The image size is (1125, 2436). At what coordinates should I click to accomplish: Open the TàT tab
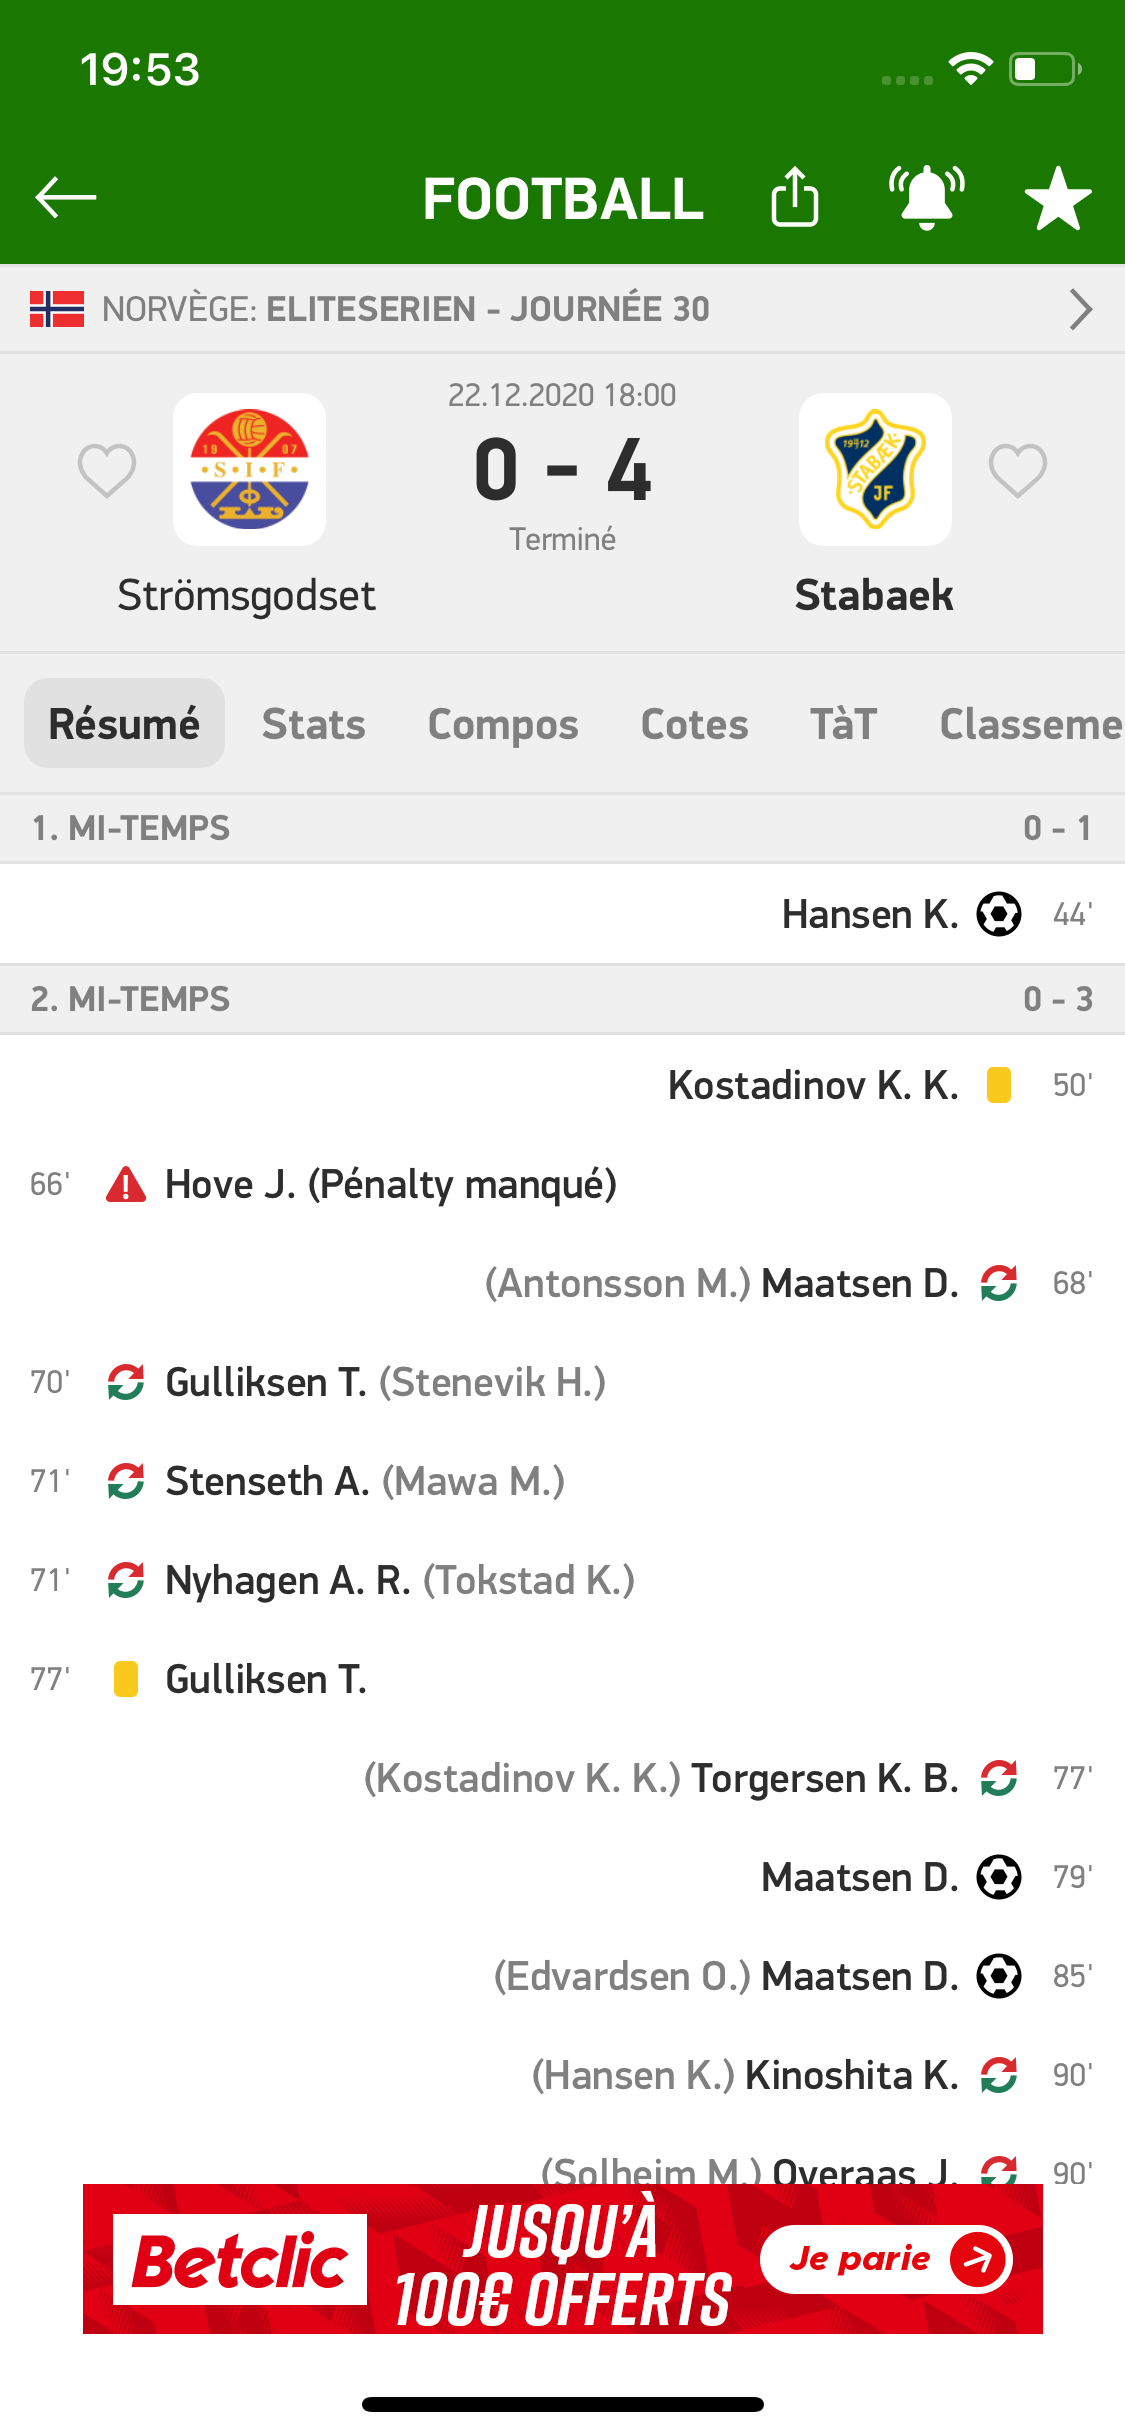[x=844, y=724]
